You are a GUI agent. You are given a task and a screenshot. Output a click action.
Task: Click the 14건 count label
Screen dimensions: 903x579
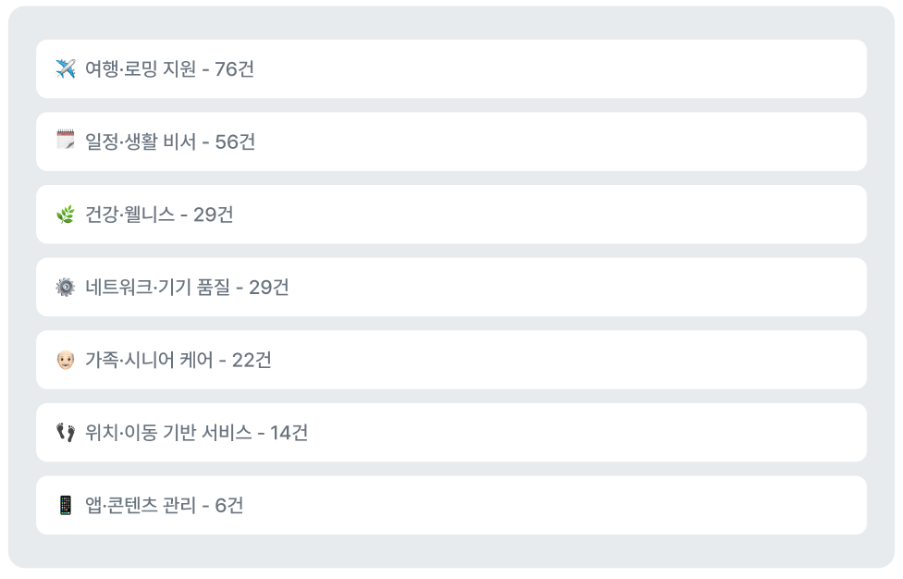[289, 433]
